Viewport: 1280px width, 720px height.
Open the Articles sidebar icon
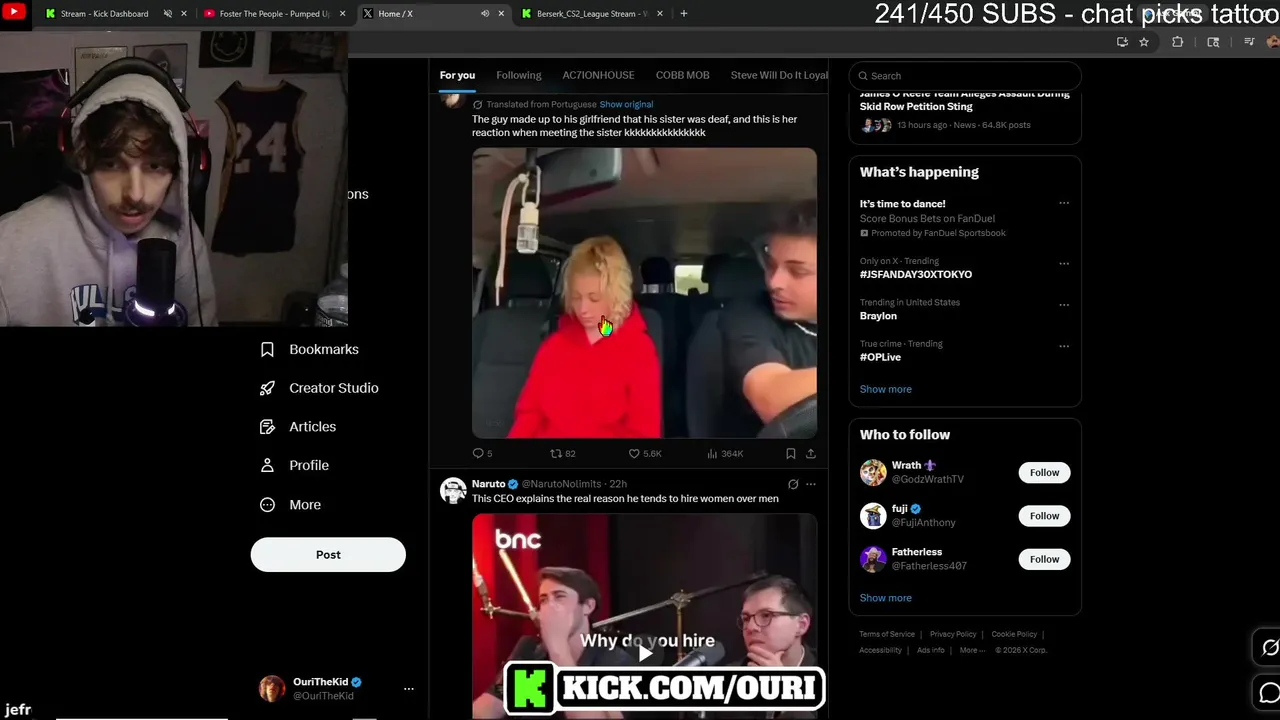(x=267, y=427)
